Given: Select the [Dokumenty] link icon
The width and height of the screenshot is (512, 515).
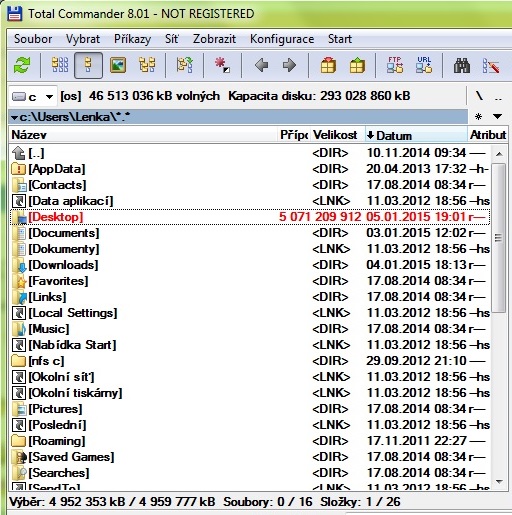Looking at the screenshot, I should click(19, 249).
